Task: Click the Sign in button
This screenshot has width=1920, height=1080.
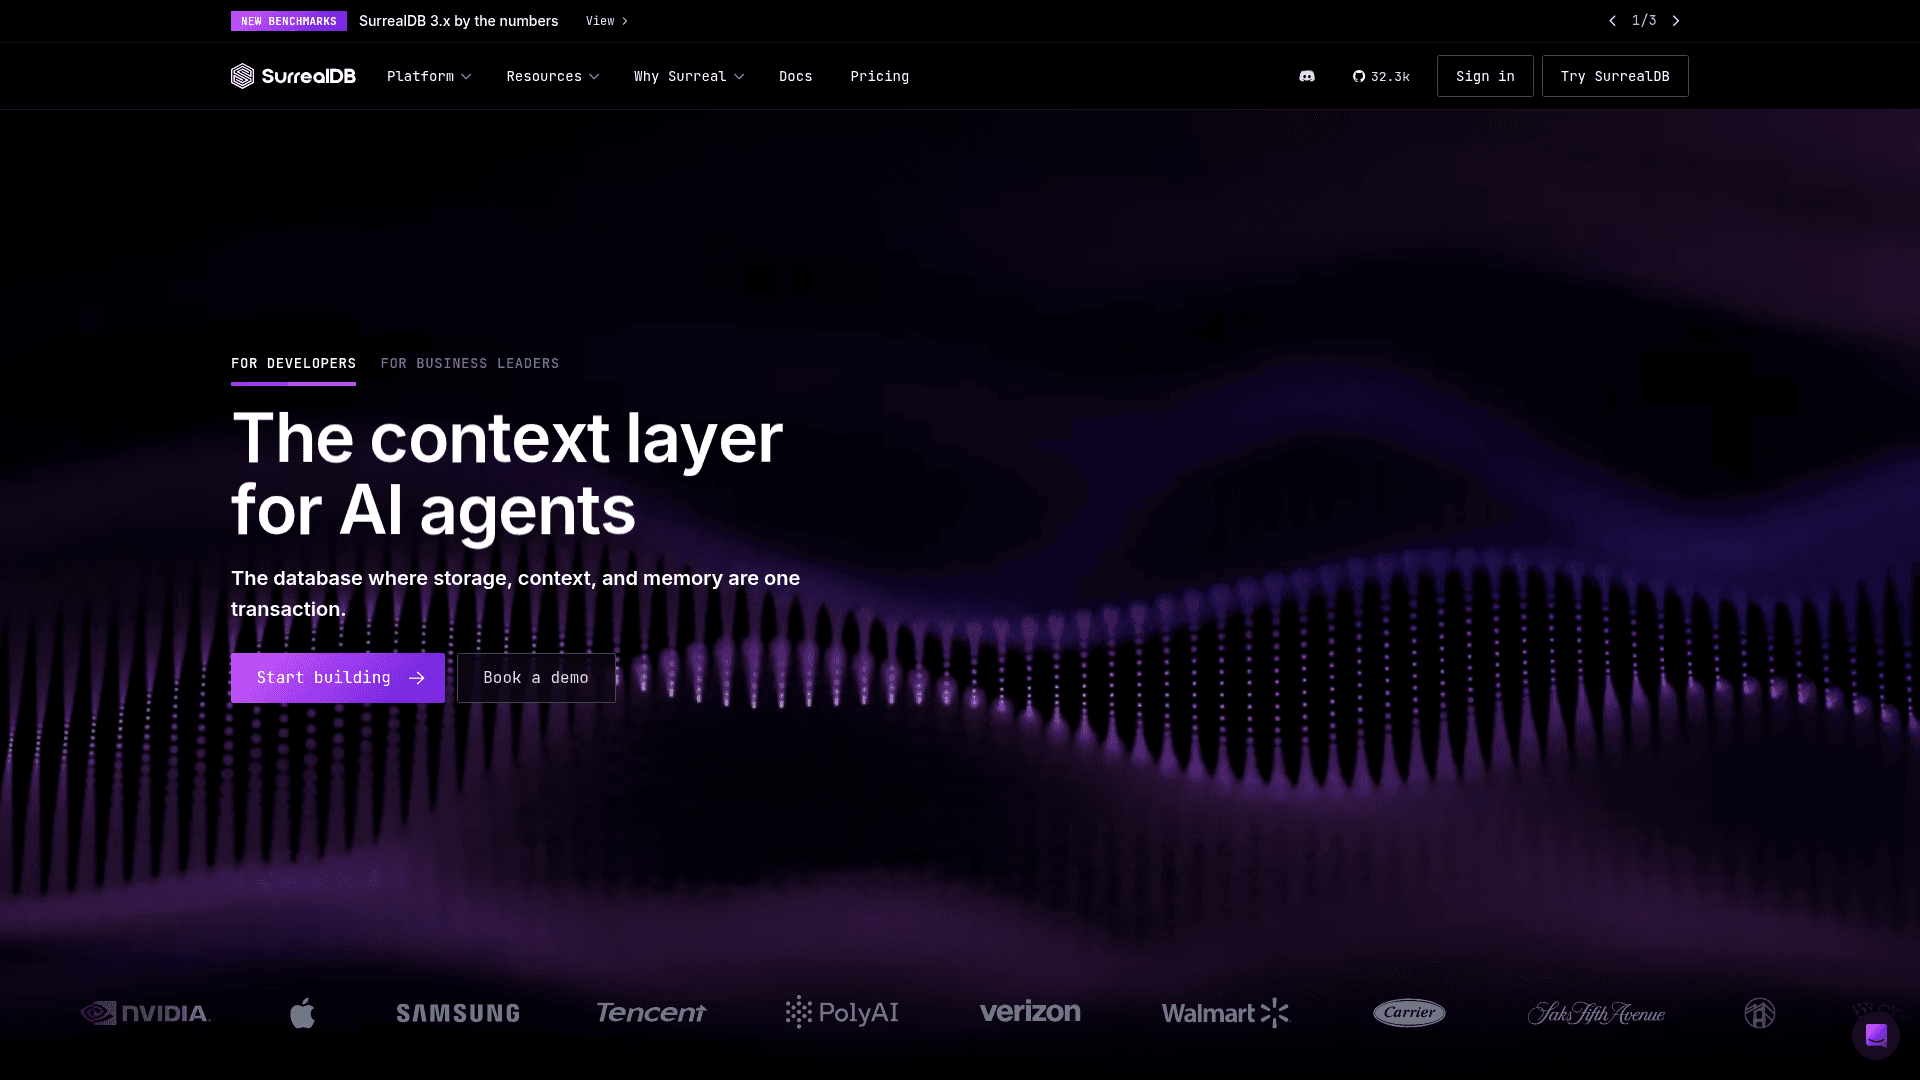Action: pyautogui.click(x=1485, y=76)
